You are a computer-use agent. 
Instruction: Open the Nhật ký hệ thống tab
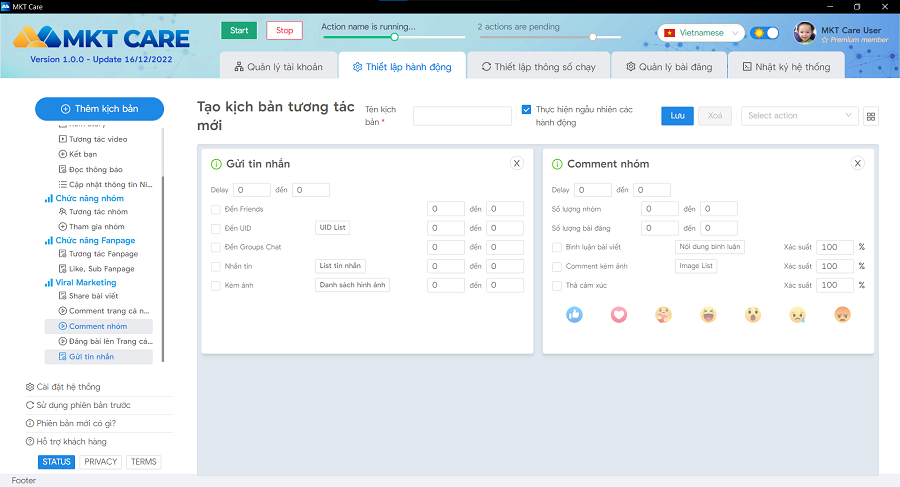(x=786, y=67)
